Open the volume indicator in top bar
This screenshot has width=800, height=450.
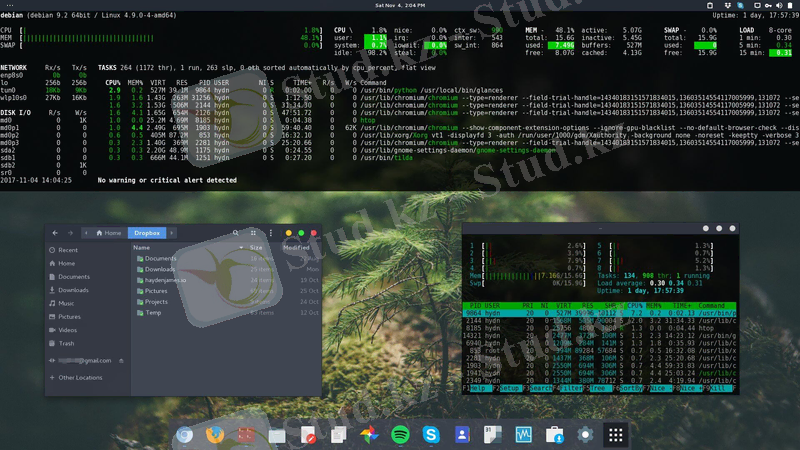(x=779, y=5)
